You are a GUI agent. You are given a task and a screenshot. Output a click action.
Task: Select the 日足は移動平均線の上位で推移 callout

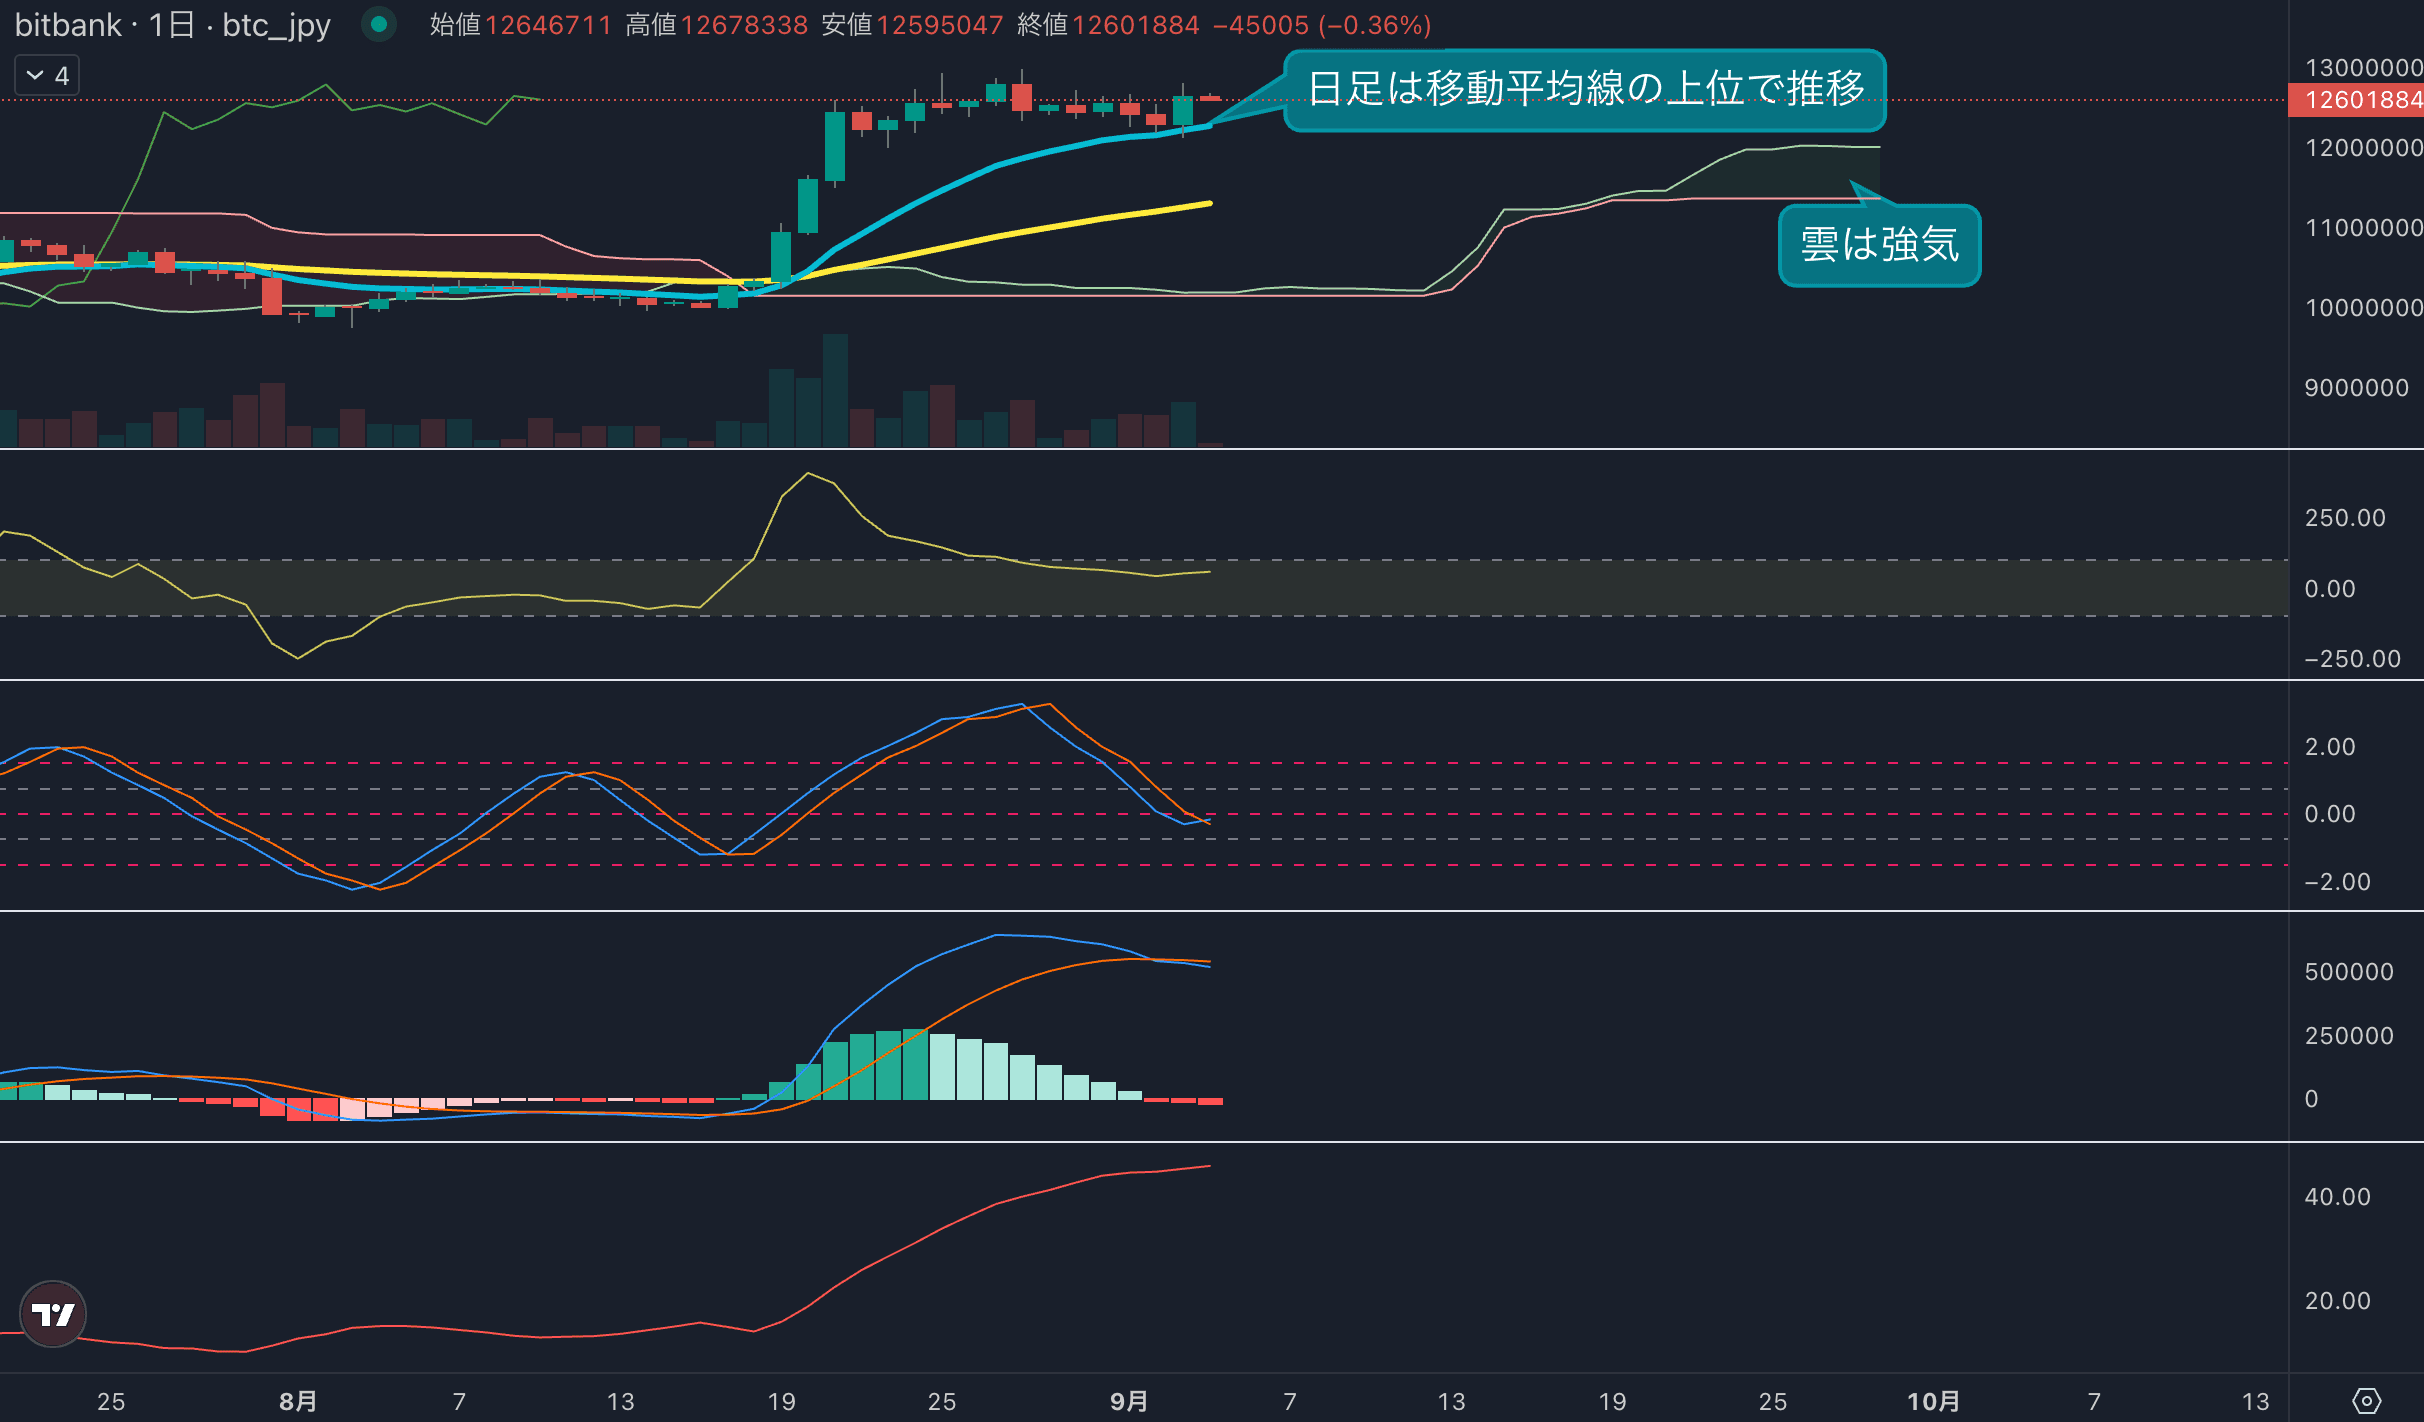(1585, 89)
